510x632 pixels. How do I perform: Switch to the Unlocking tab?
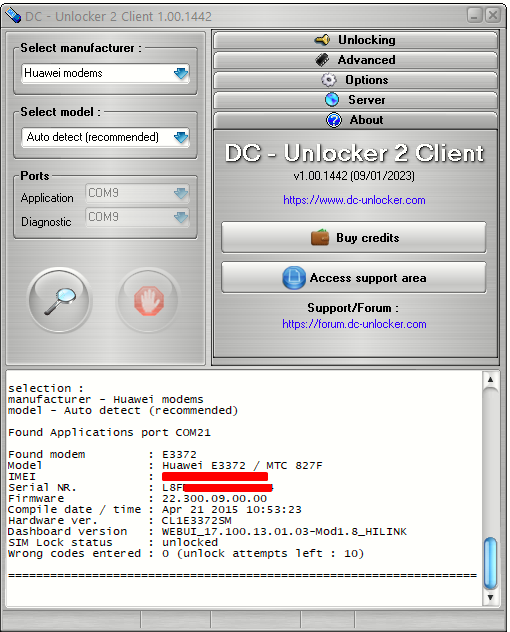[x=356, y=40]
